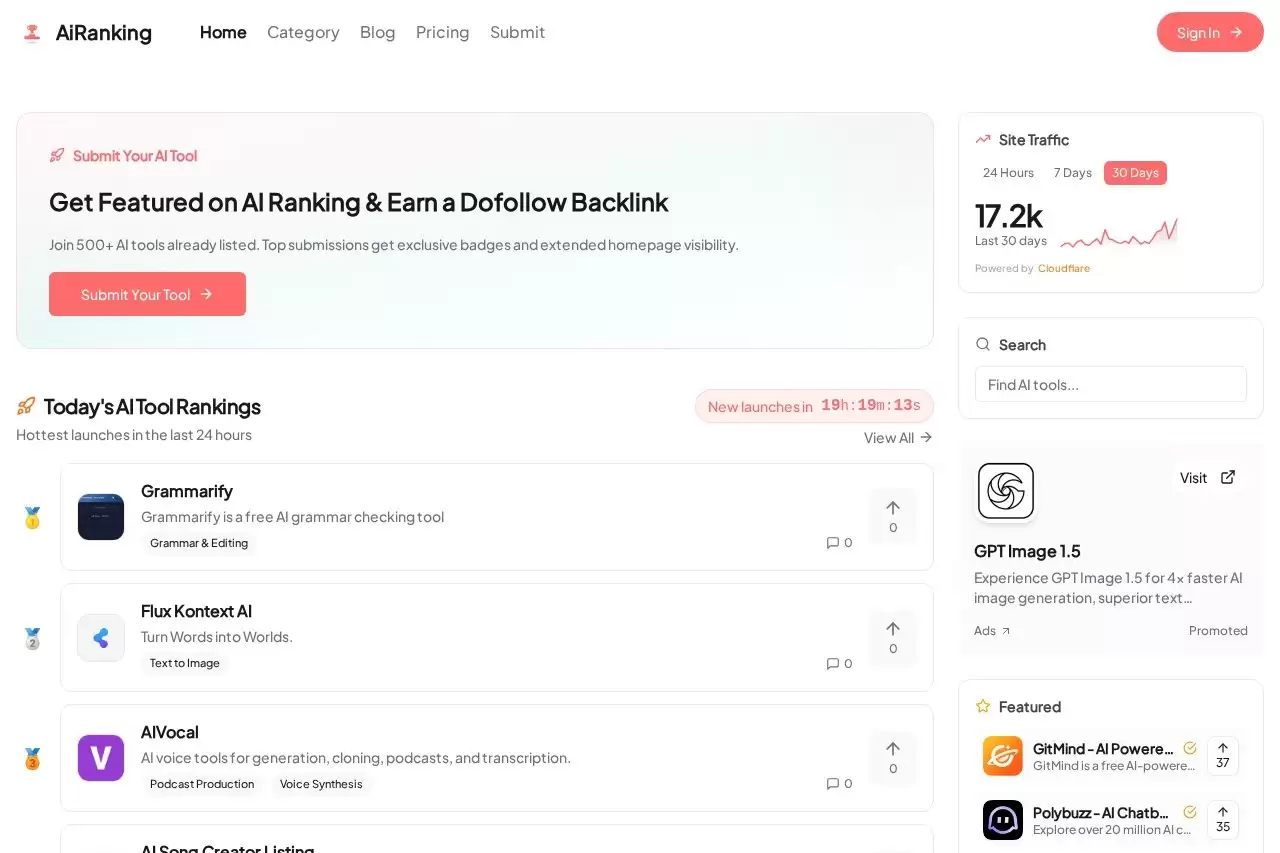
Task: Open the Cloudflare link
Action: pyautogui.click(x=1063, y=268)
